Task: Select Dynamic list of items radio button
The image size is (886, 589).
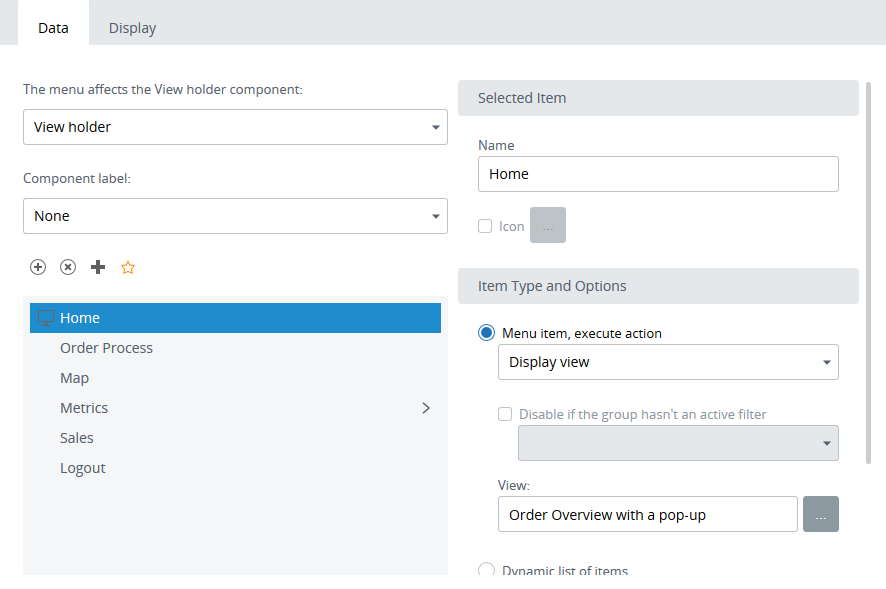Action: [487, 571]
